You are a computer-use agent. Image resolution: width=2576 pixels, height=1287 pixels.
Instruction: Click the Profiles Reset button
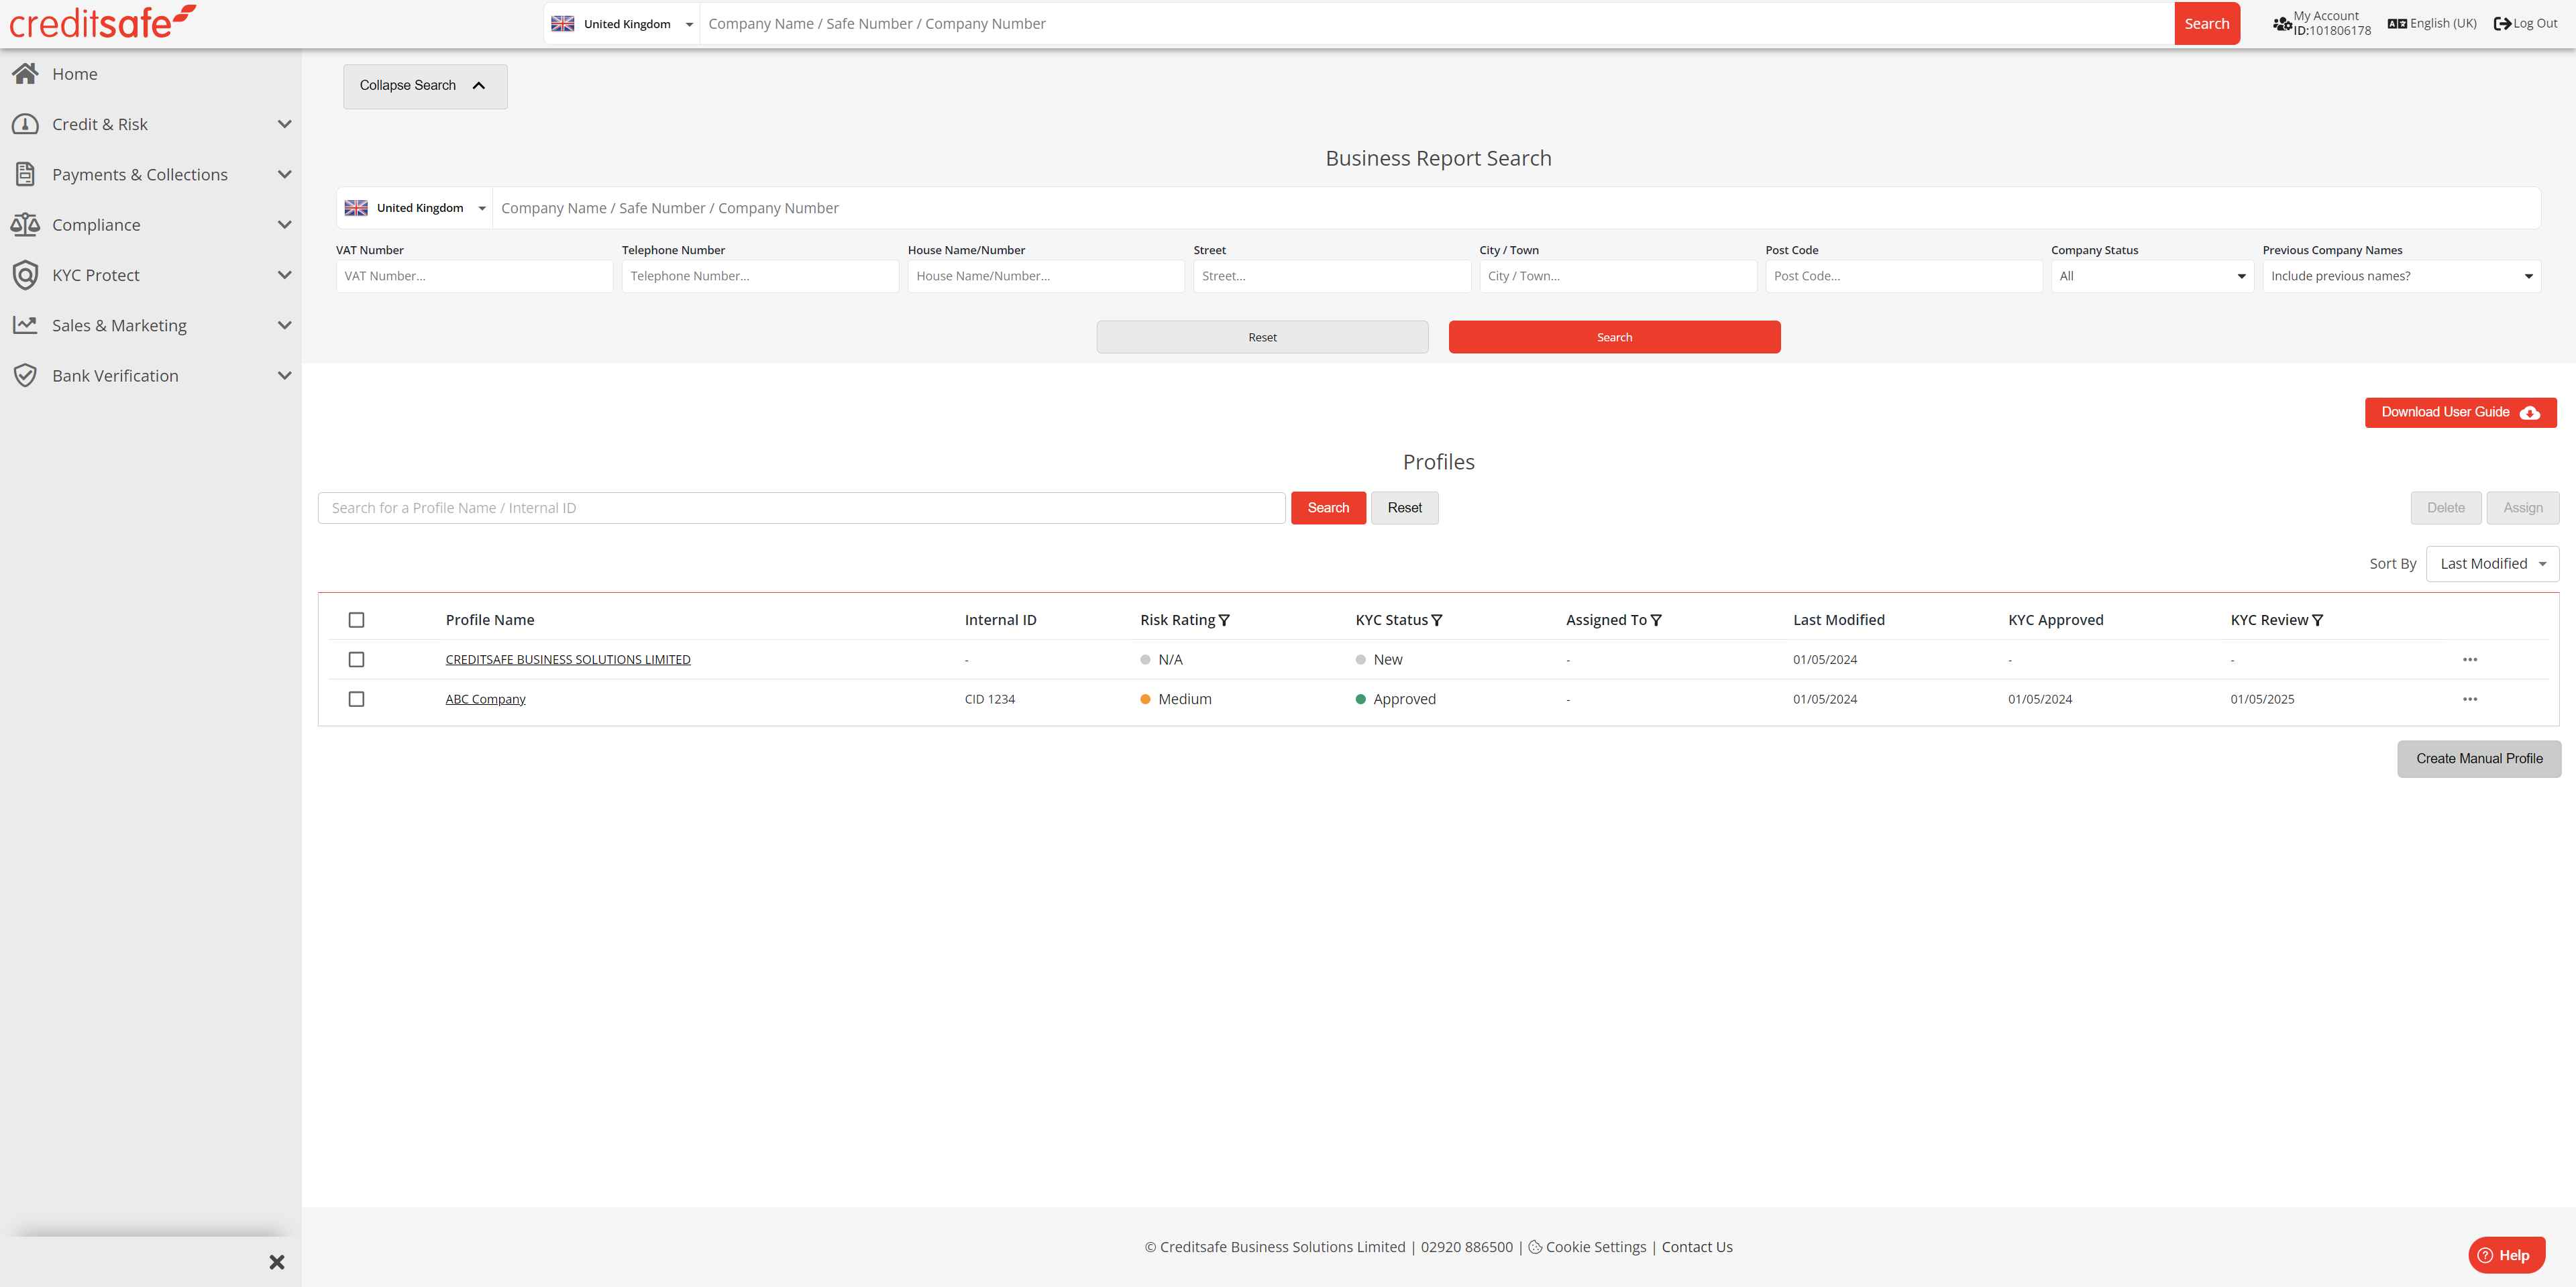[x=1404, y=508]
